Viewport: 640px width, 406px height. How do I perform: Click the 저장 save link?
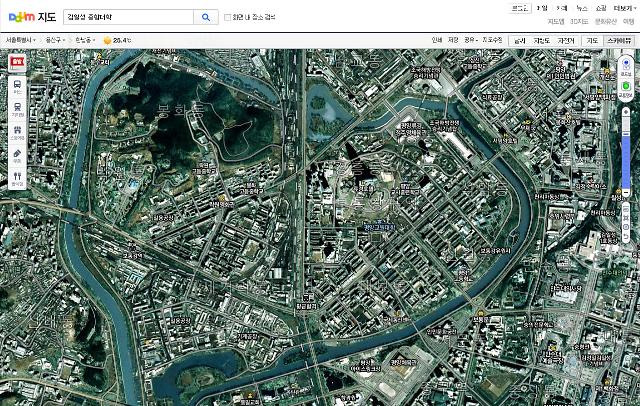tap(453, 40)
